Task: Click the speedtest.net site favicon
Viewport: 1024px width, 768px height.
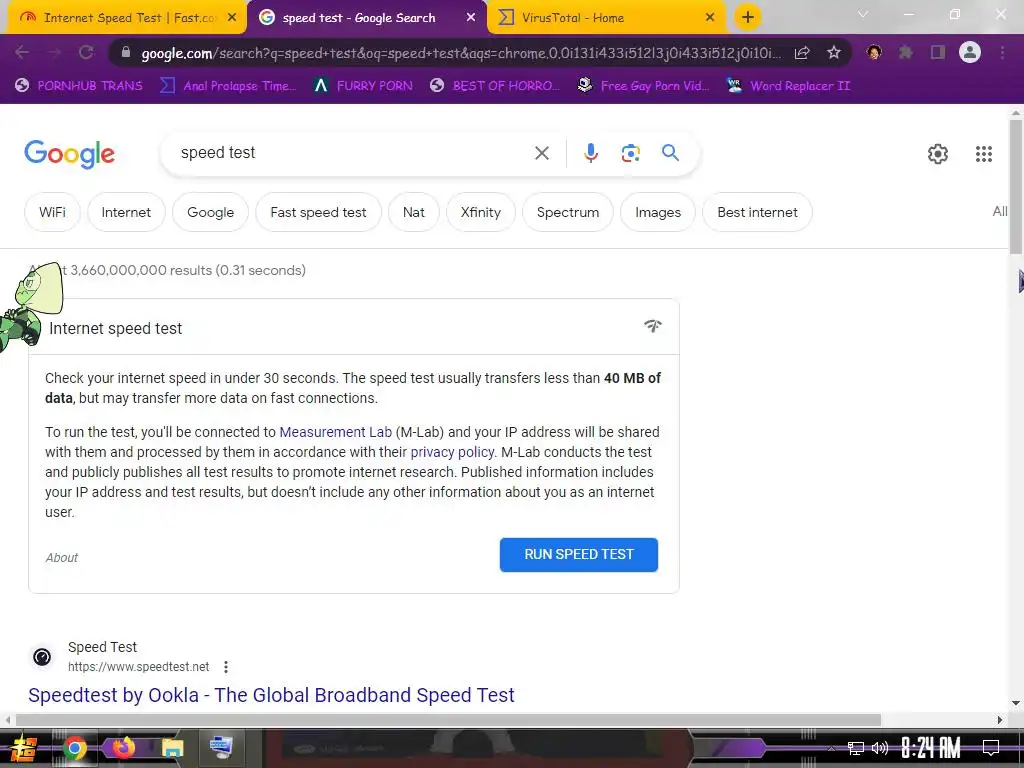Action: [x=42, y=657]
